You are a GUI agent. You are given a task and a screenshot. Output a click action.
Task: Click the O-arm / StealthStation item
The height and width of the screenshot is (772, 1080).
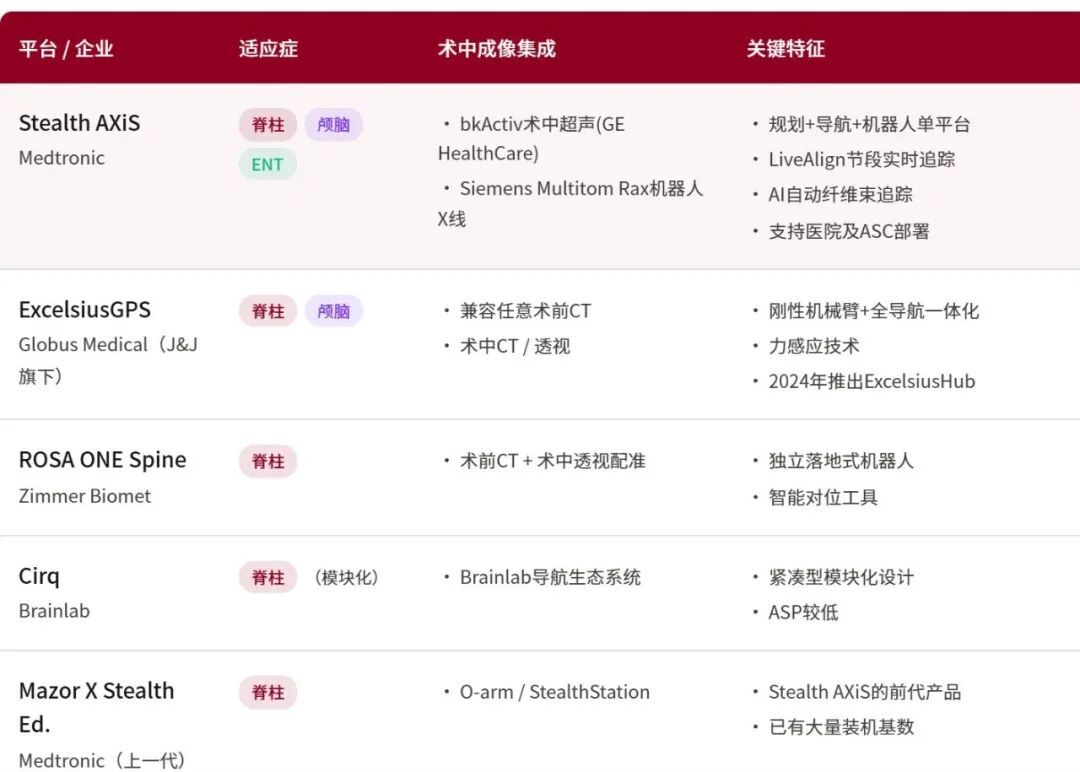tap(554, 692)
